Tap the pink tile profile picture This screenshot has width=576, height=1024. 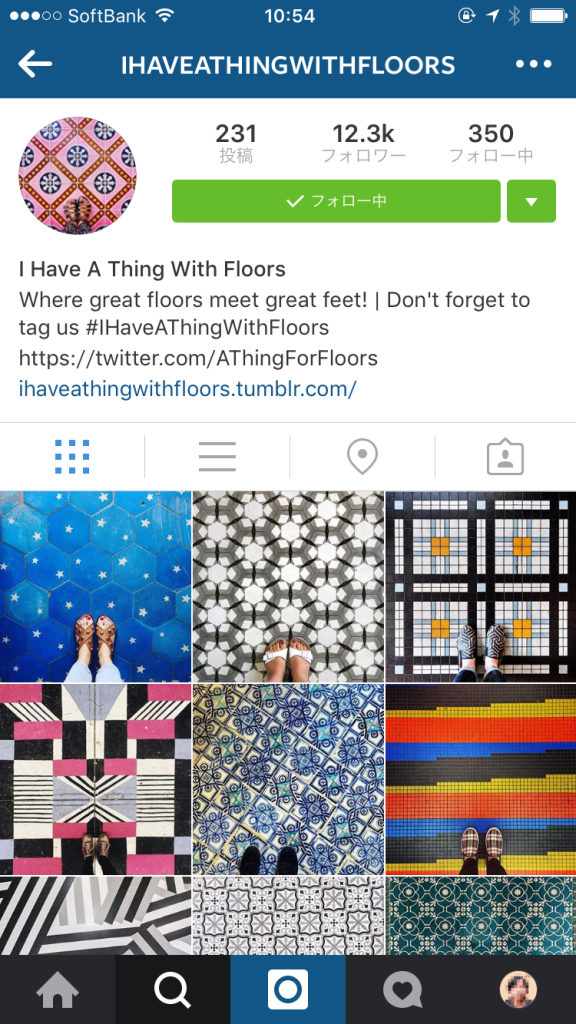(x=78, y=176)
